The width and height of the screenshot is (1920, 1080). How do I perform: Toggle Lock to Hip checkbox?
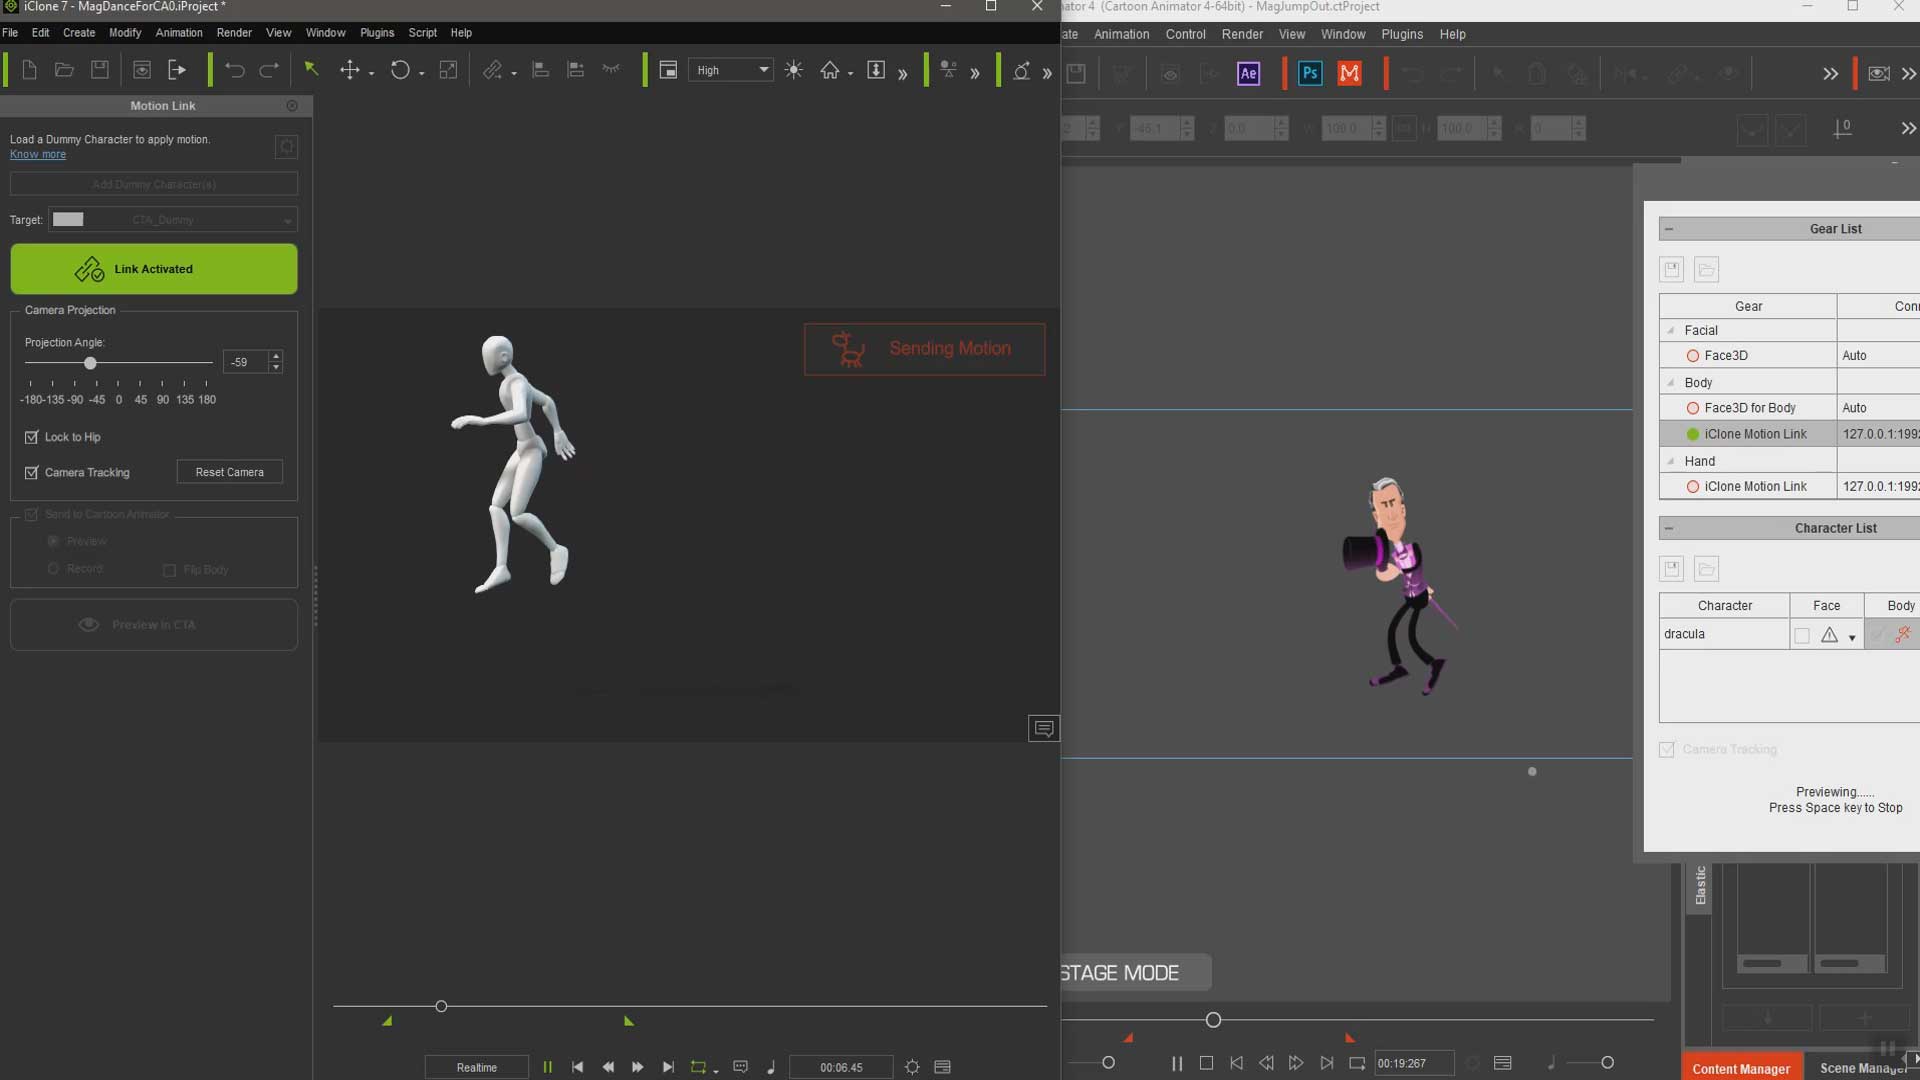(x=32, y=437)
